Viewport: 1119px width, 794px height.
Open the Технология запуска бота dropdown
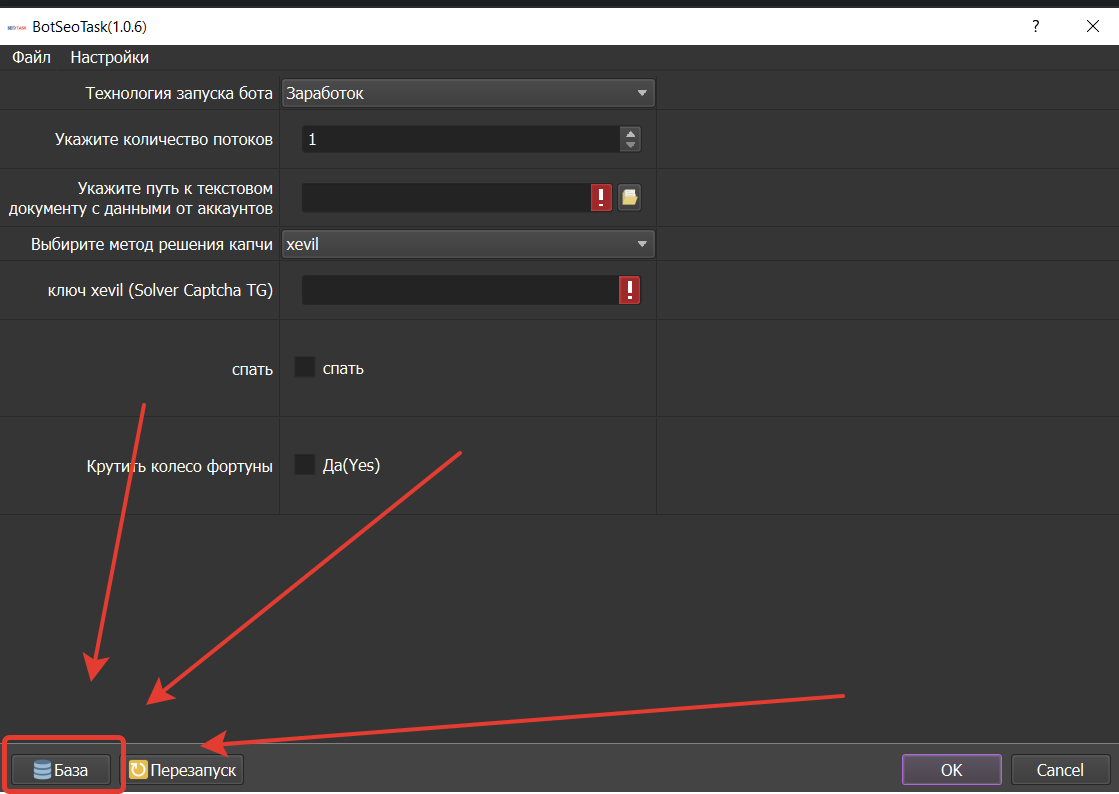click(x=468, y=93)
